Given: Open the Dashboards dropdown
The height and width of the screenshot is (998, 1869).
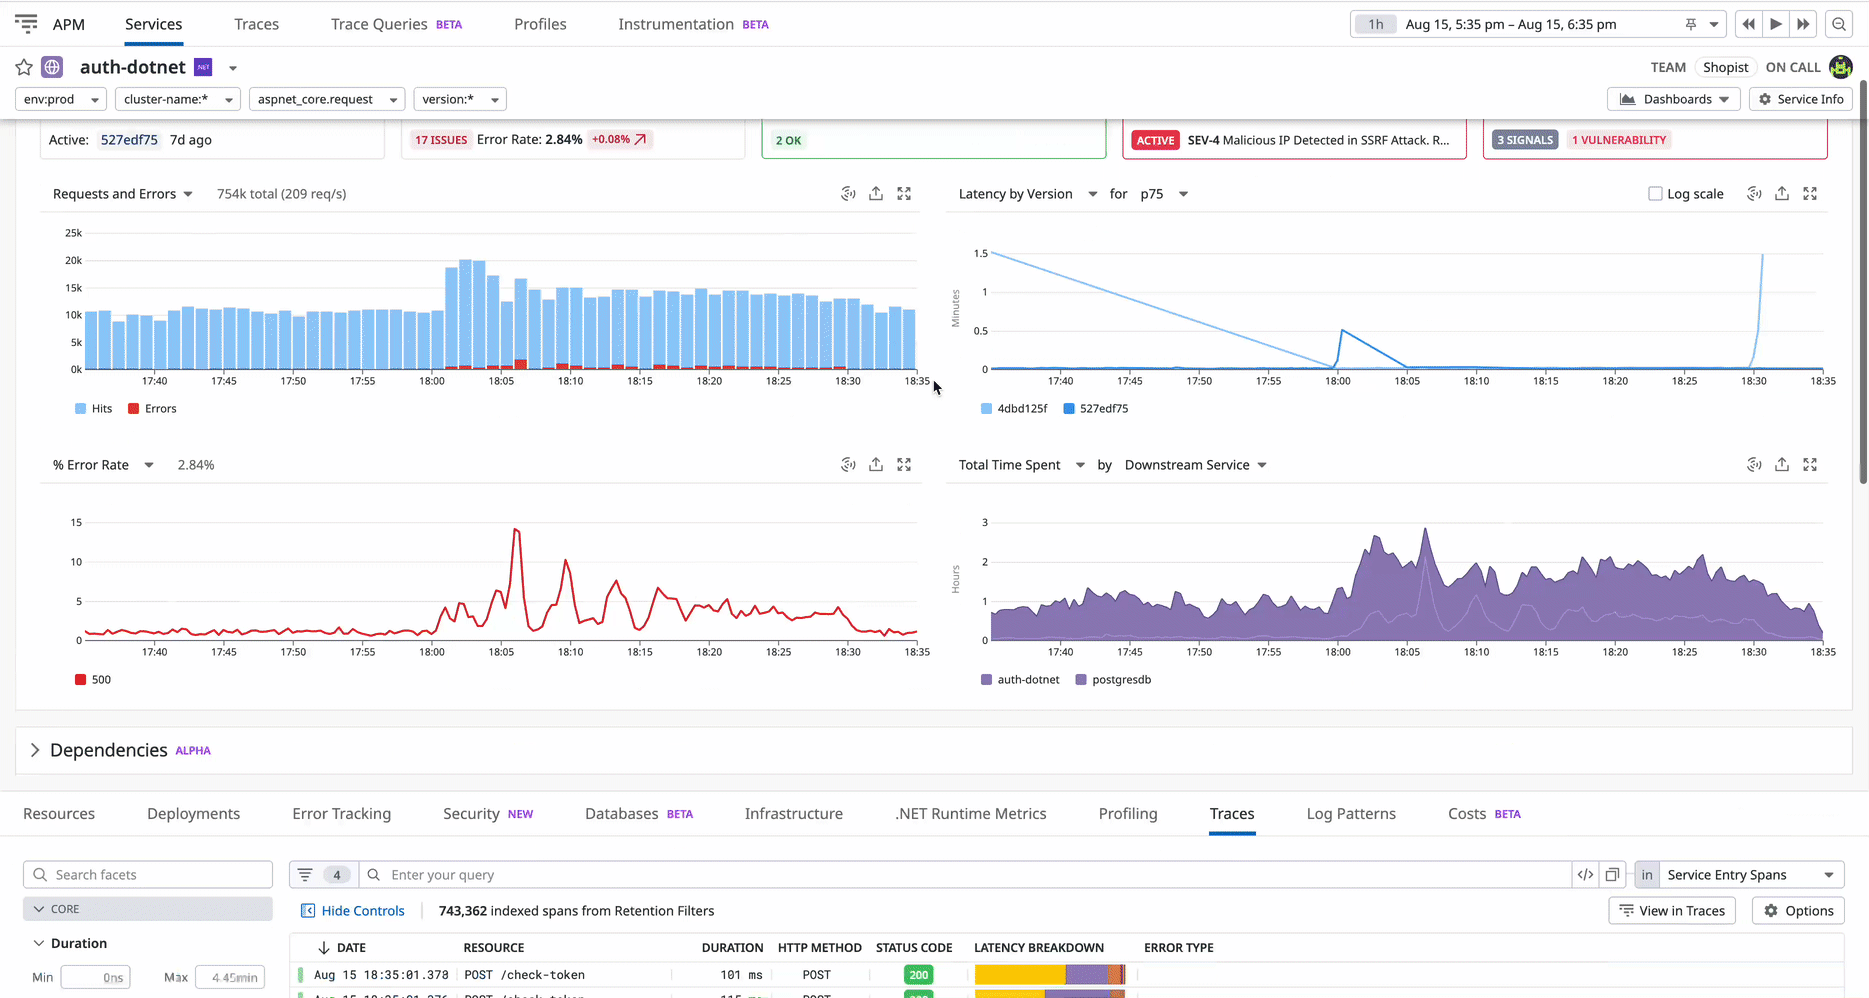Looking at the screenshot, I should (1674, 99).
